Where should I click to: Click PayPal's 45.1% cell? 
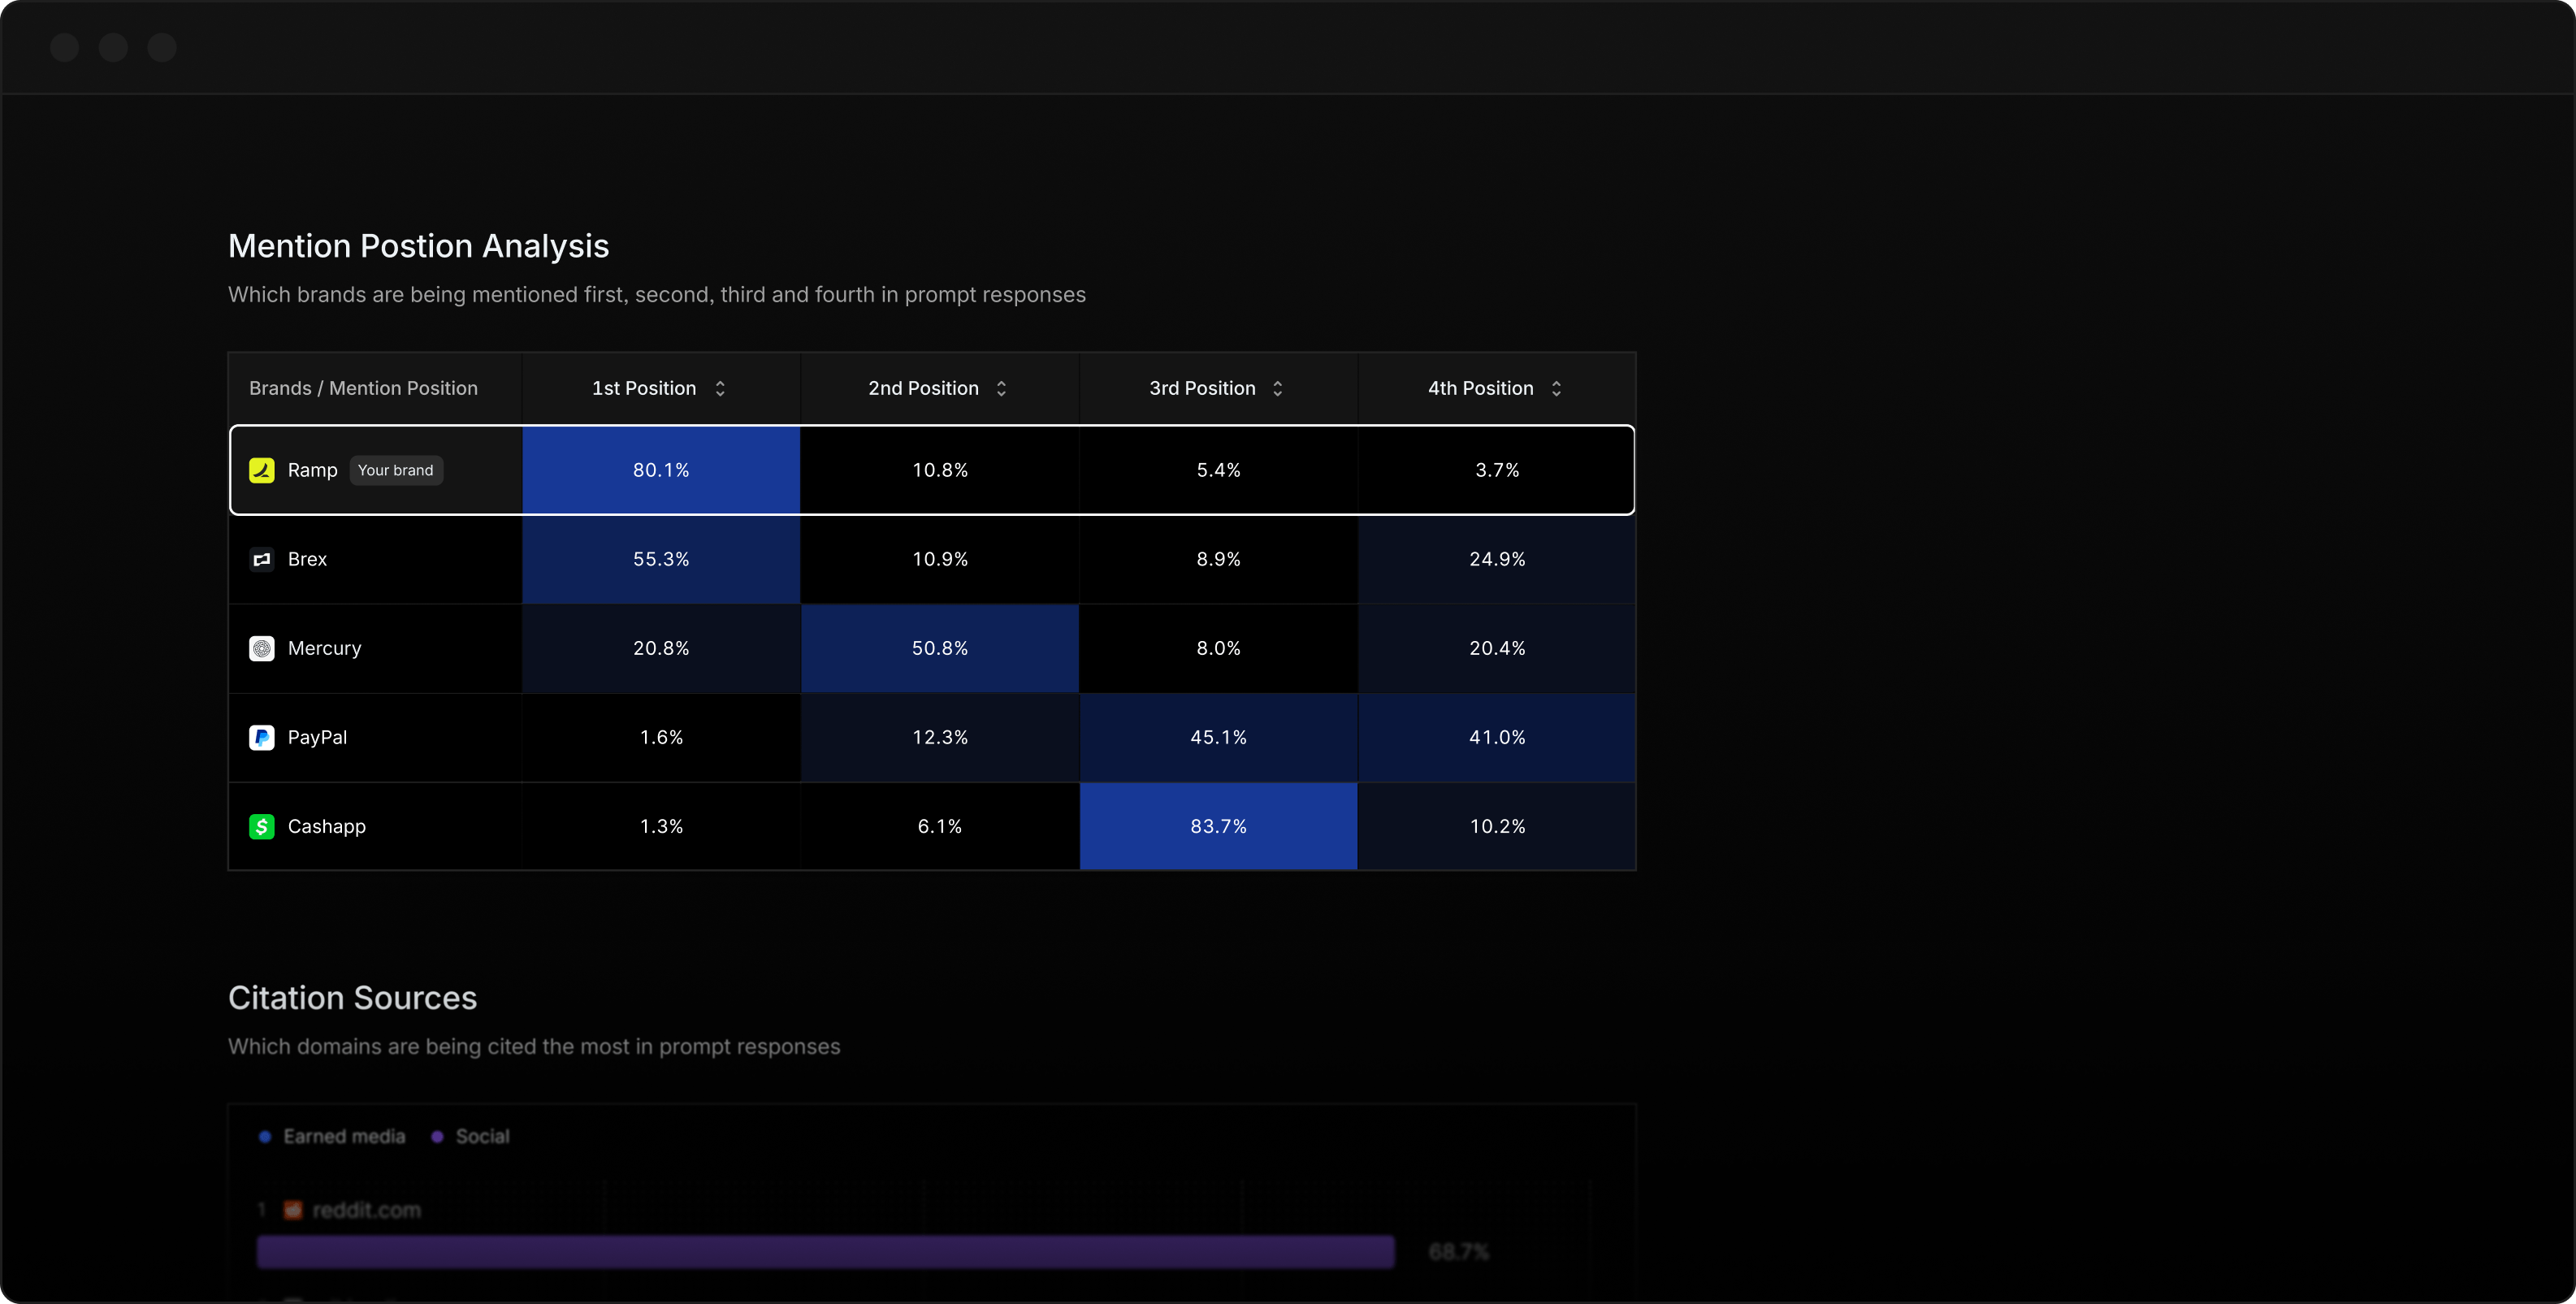1218,737
